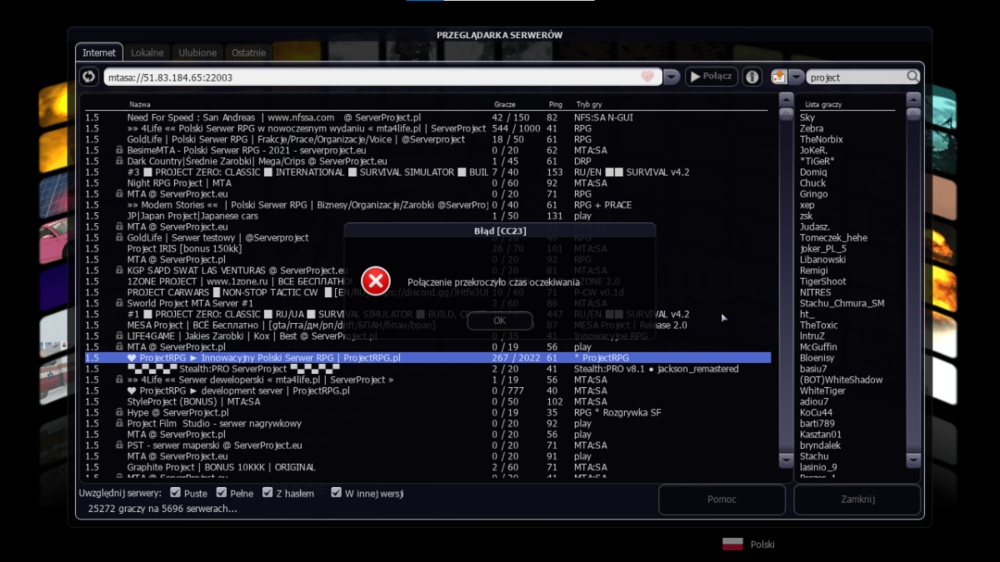
Task: Click the Polish flag language icon
Action: tap(733, 544)
